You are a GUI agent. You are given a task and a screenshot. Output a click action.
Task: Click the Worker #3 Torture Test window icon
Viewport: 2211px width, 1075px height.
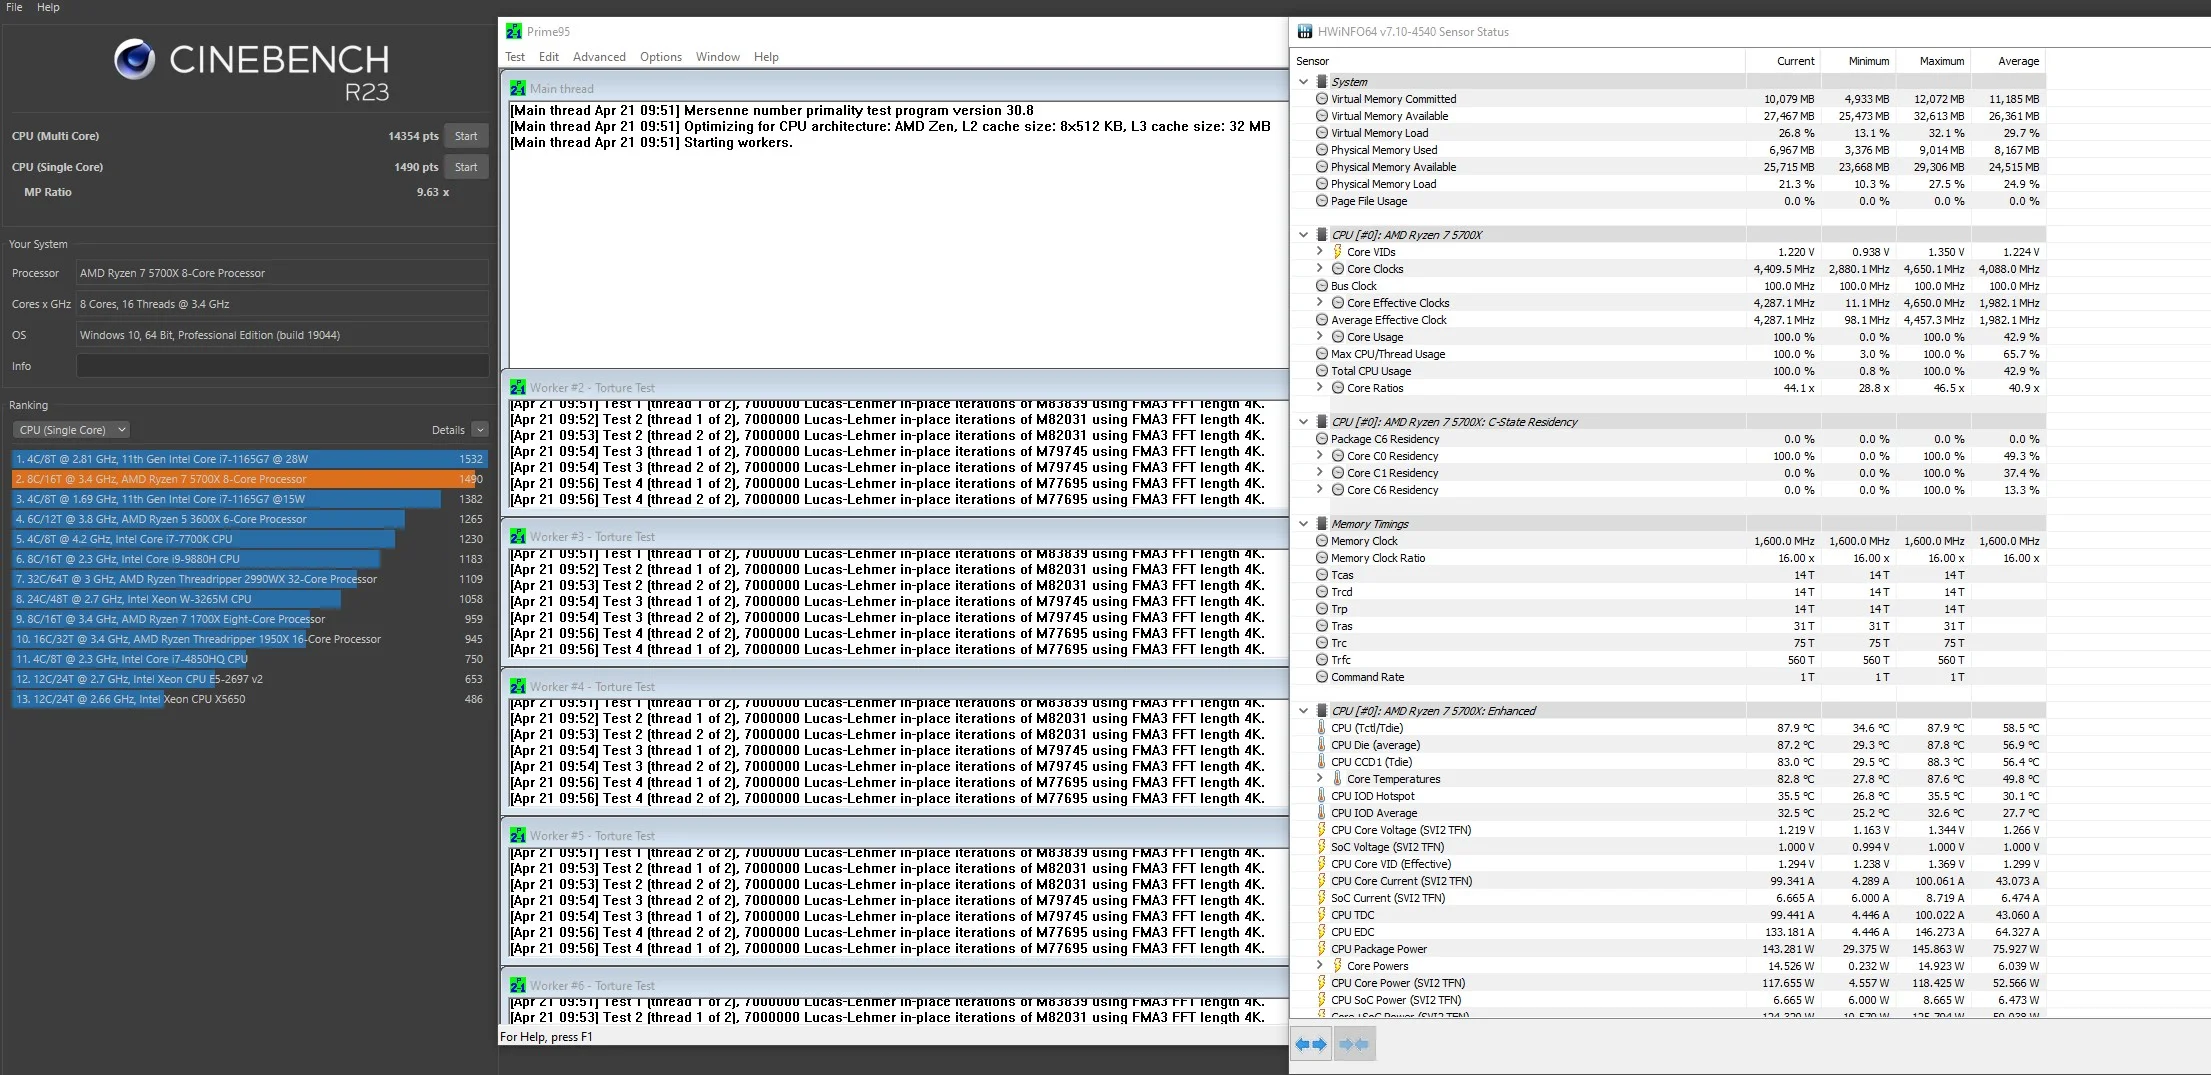click(518, 537)
